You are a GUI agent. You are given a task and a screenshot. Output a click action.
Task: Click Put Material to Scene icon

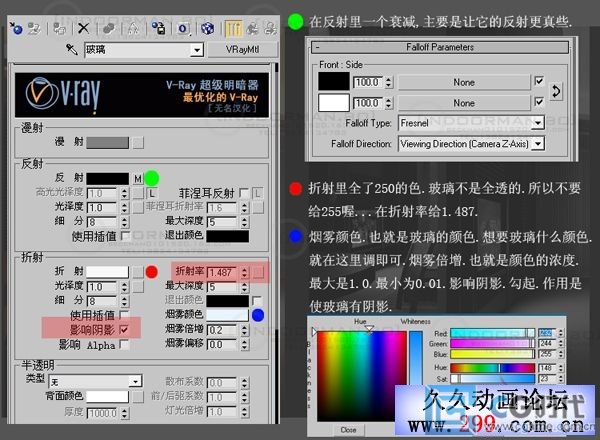coord(34,28)
